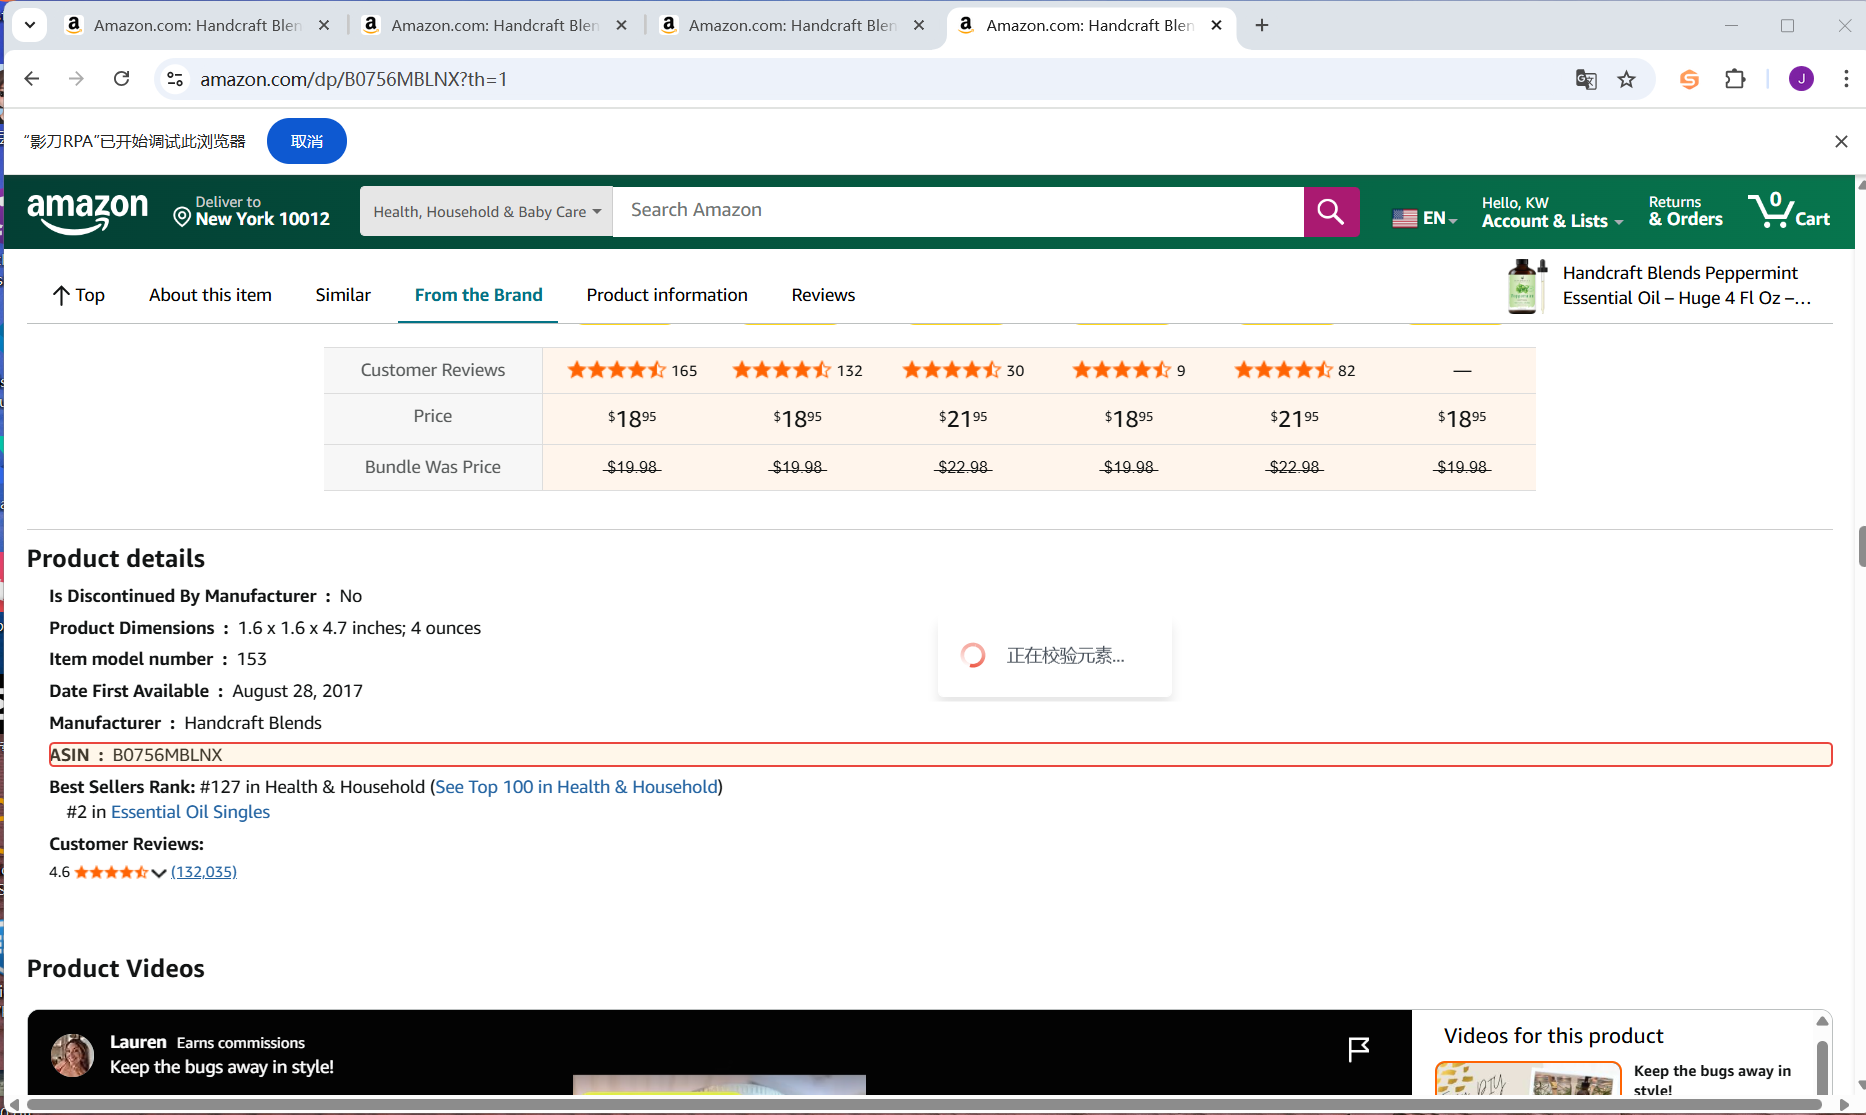Viewport: 1866px width, 1115px height.
Task: Focus the Search Amazon input field
Action: (958, 211)
